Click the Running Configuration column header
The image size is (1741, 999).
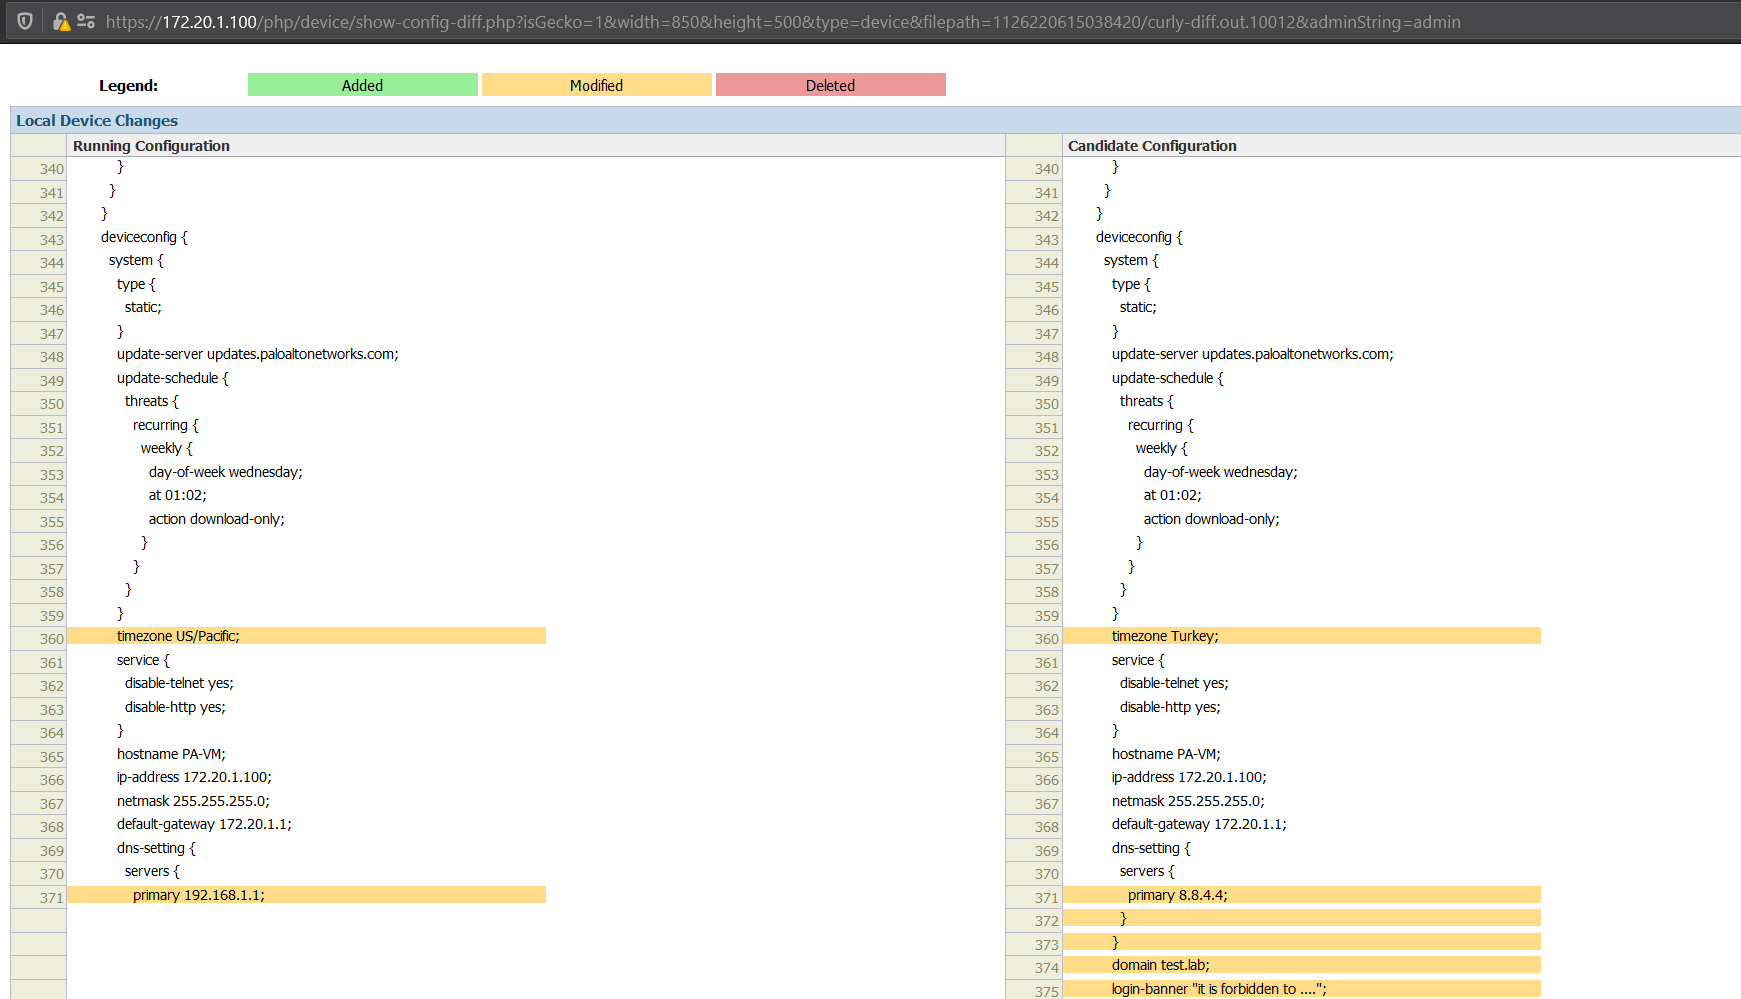151,146
